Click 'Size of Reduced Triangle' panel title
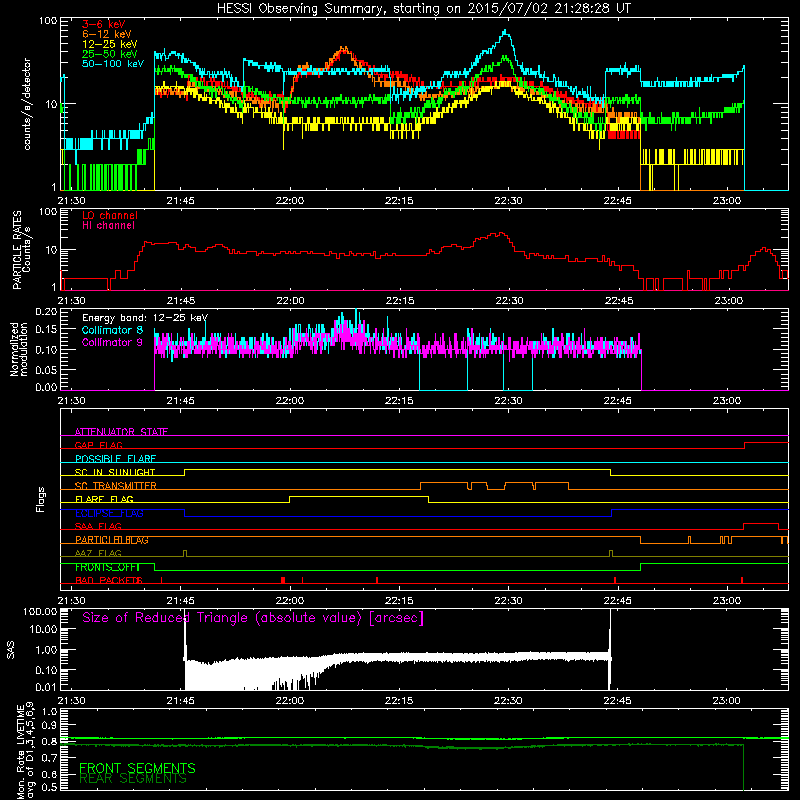Image resolution: width=800 pixels, height=800 pixels. pos(253,618)
